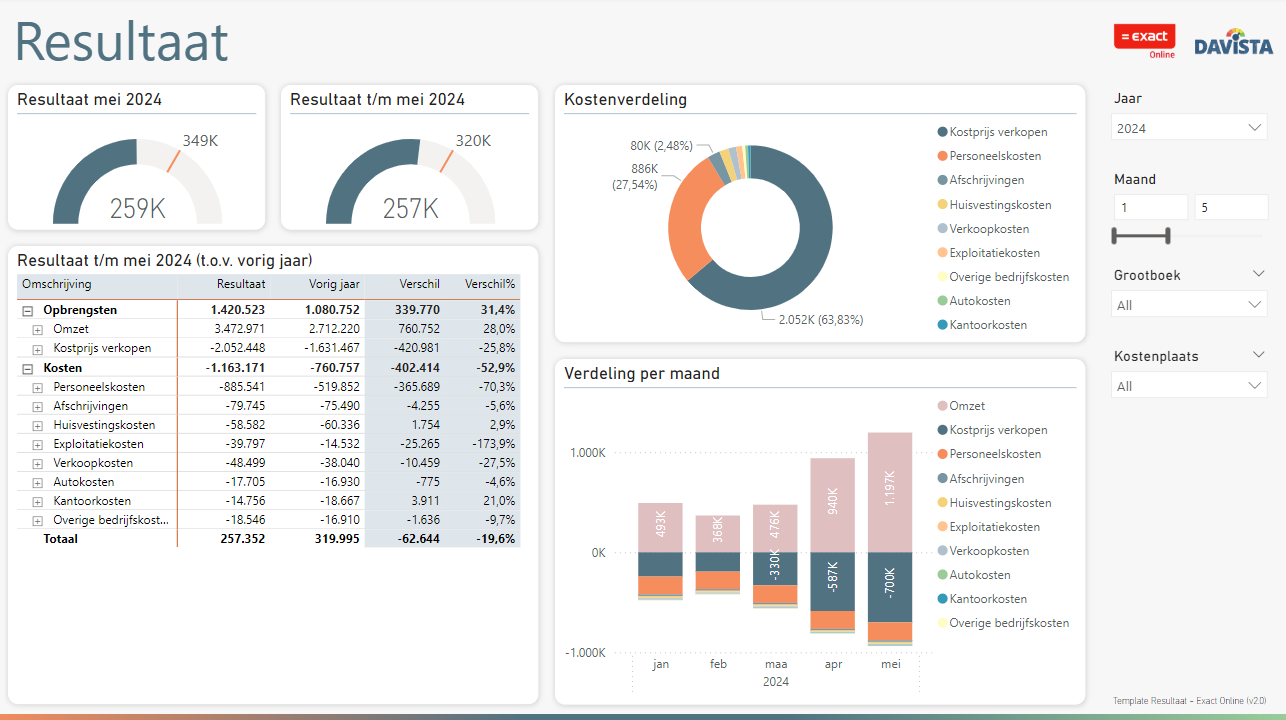Click the Huisvestingskosten legend marker in Kostenverdeling
The image size is (1286, 720).
coord(942,205)
